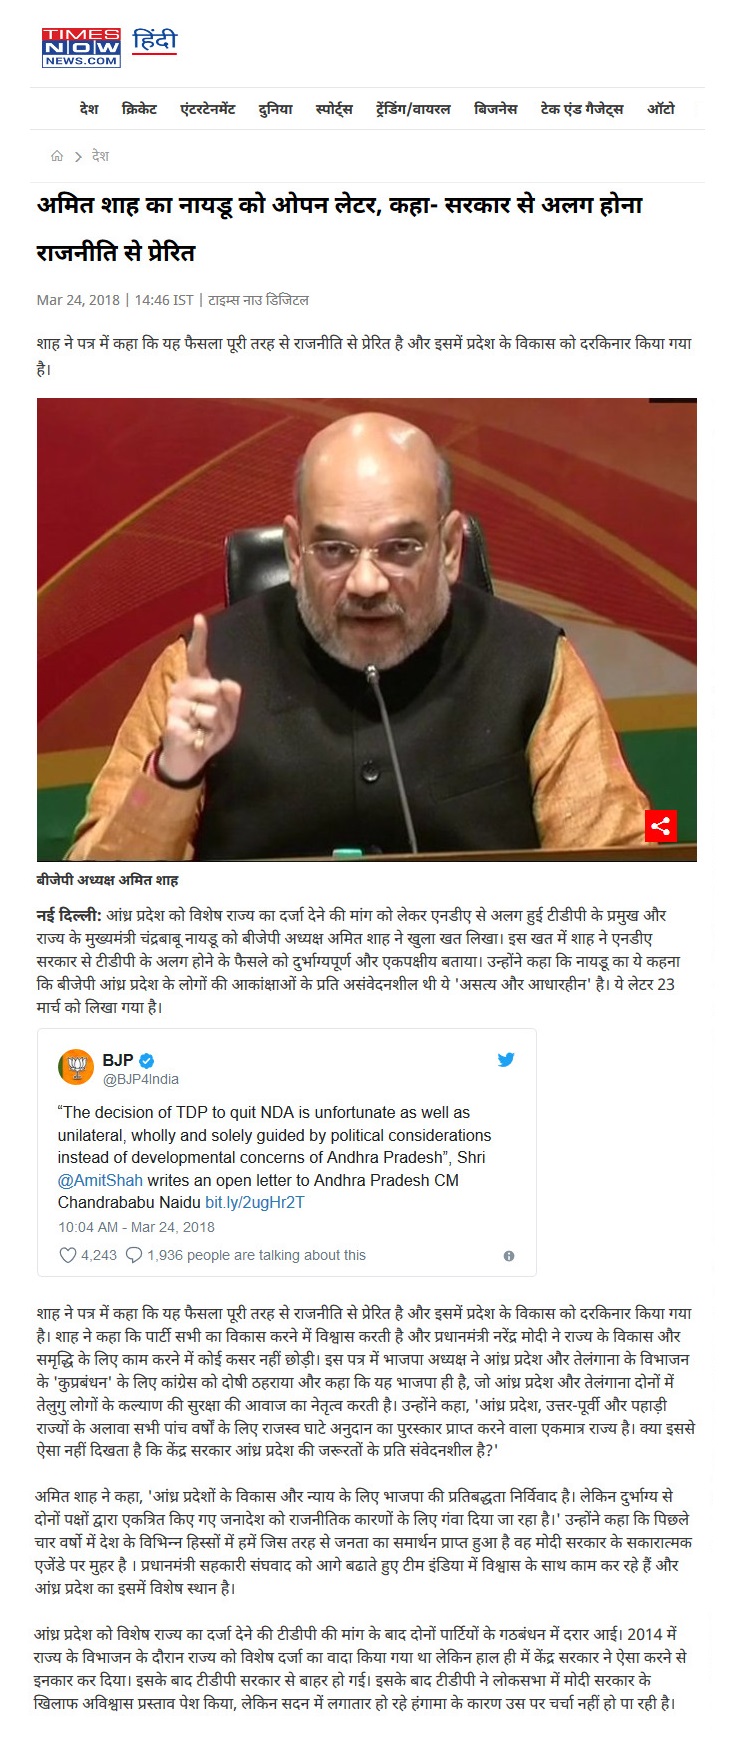Open the क्रिकेट menu item

[139, 109]
